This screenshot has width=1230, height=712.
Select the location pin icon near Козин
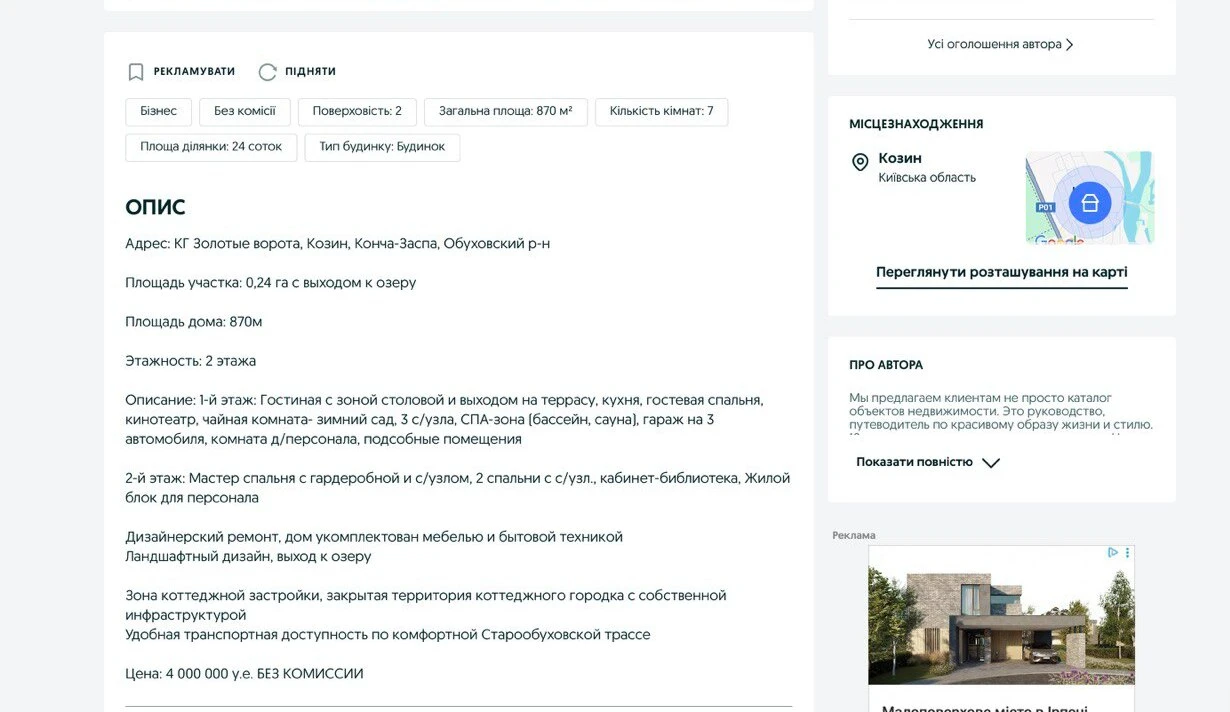pyautogui.click(x=859, y=160)
